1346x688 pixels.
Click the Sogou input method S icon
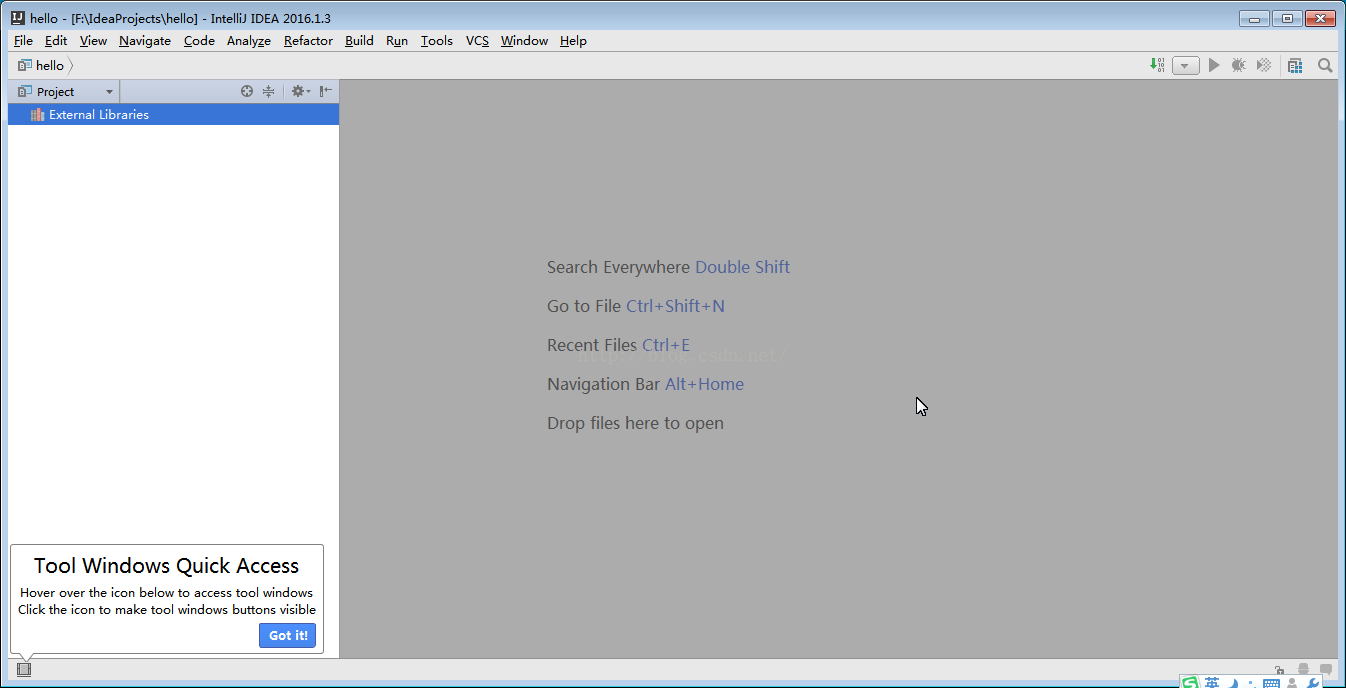pos(1190,683)
